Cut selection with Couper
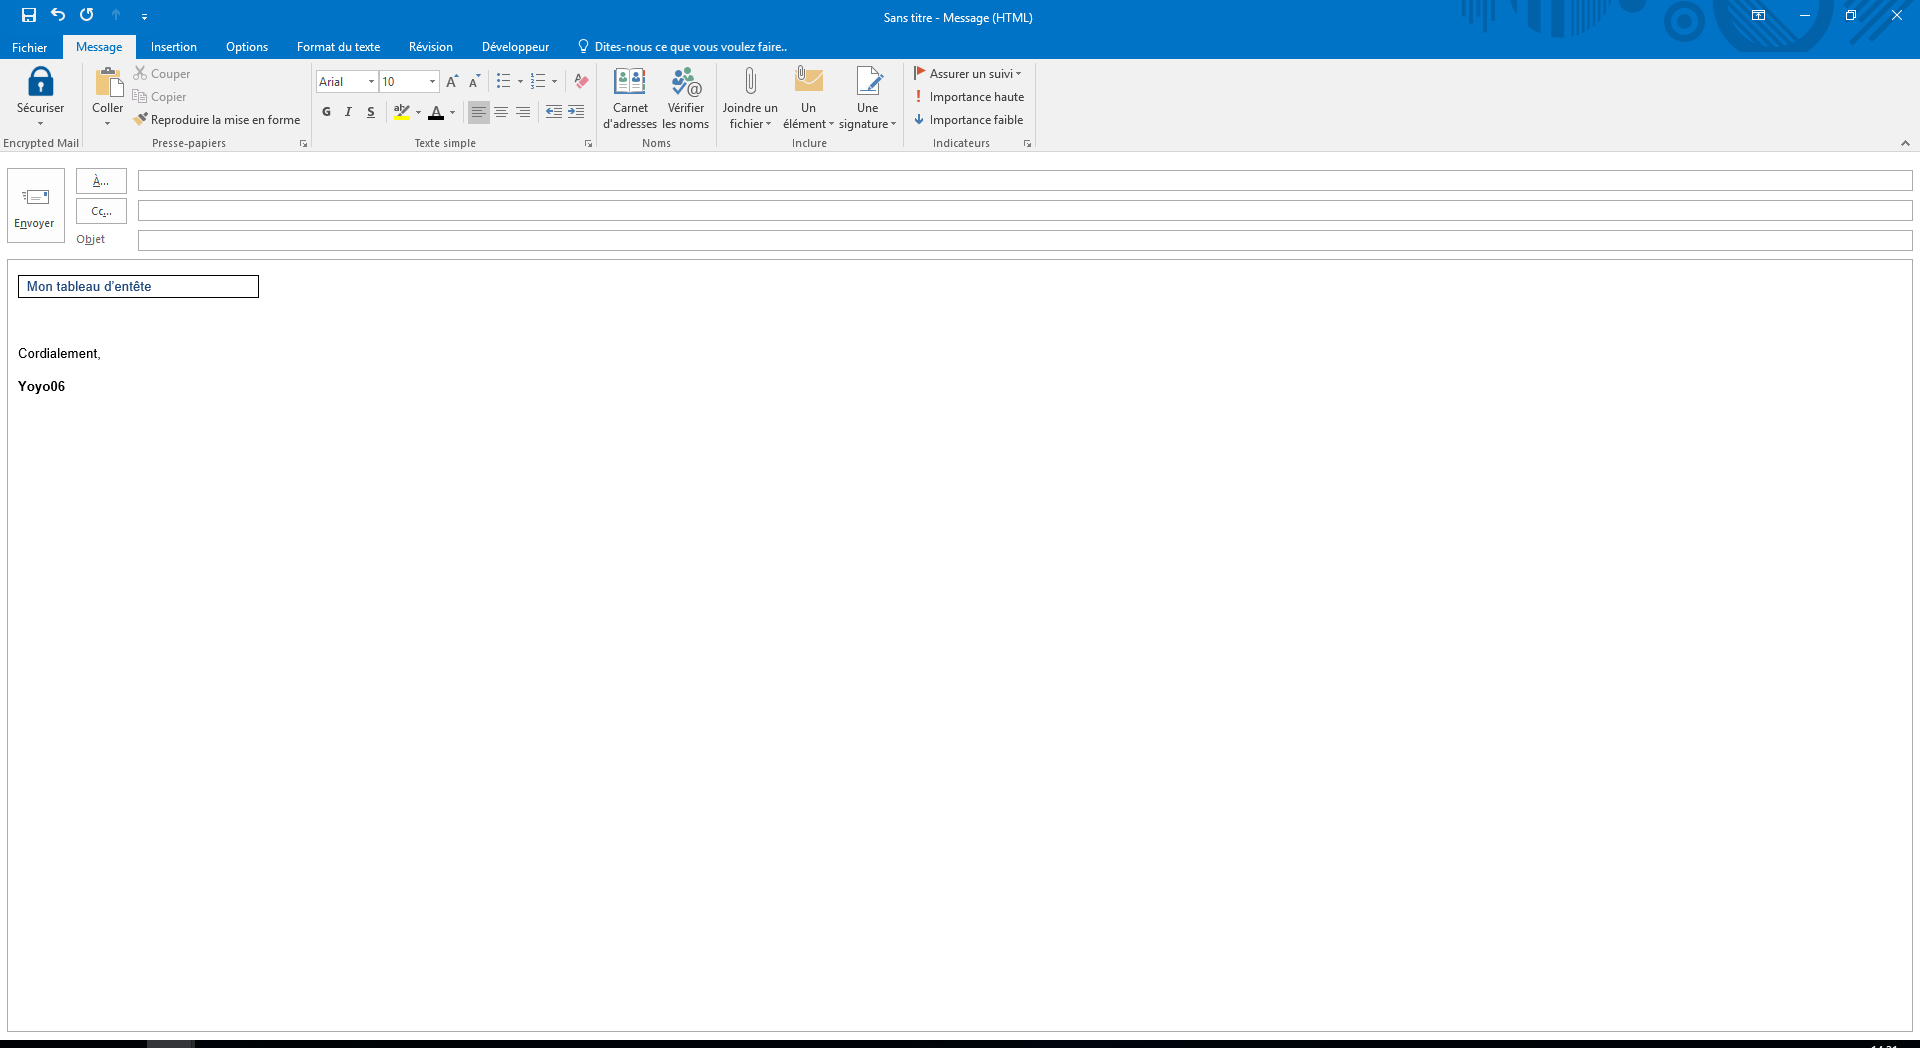The image size is (1920, 1048). pos(162,74)
